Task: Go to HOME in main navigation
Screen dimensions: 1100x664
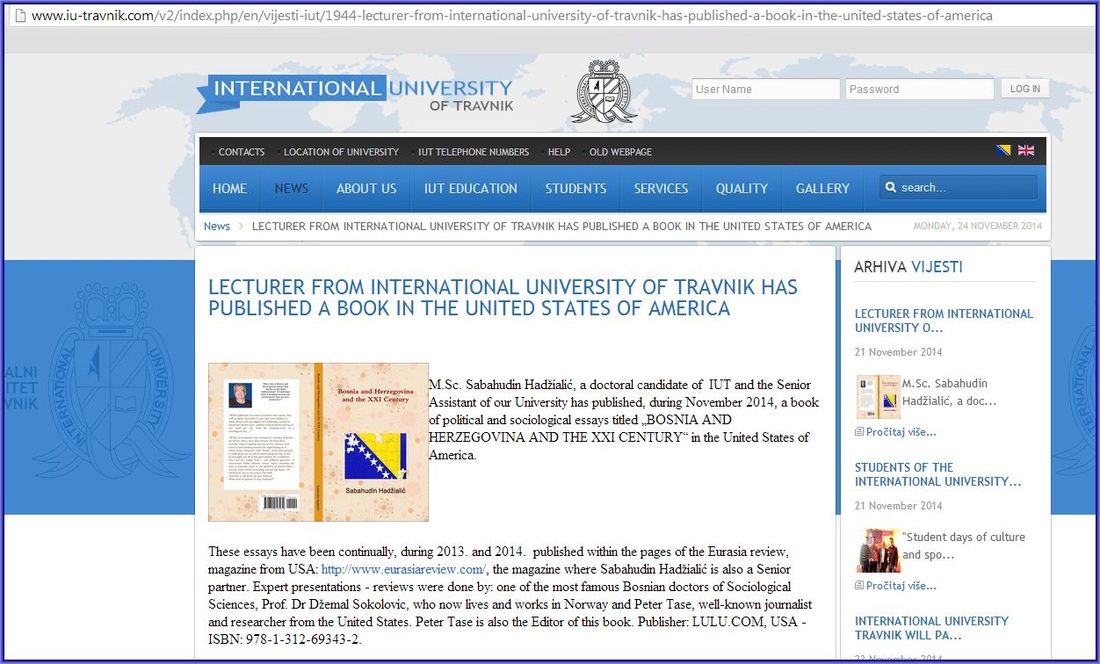Action: [x=229, y=189]
